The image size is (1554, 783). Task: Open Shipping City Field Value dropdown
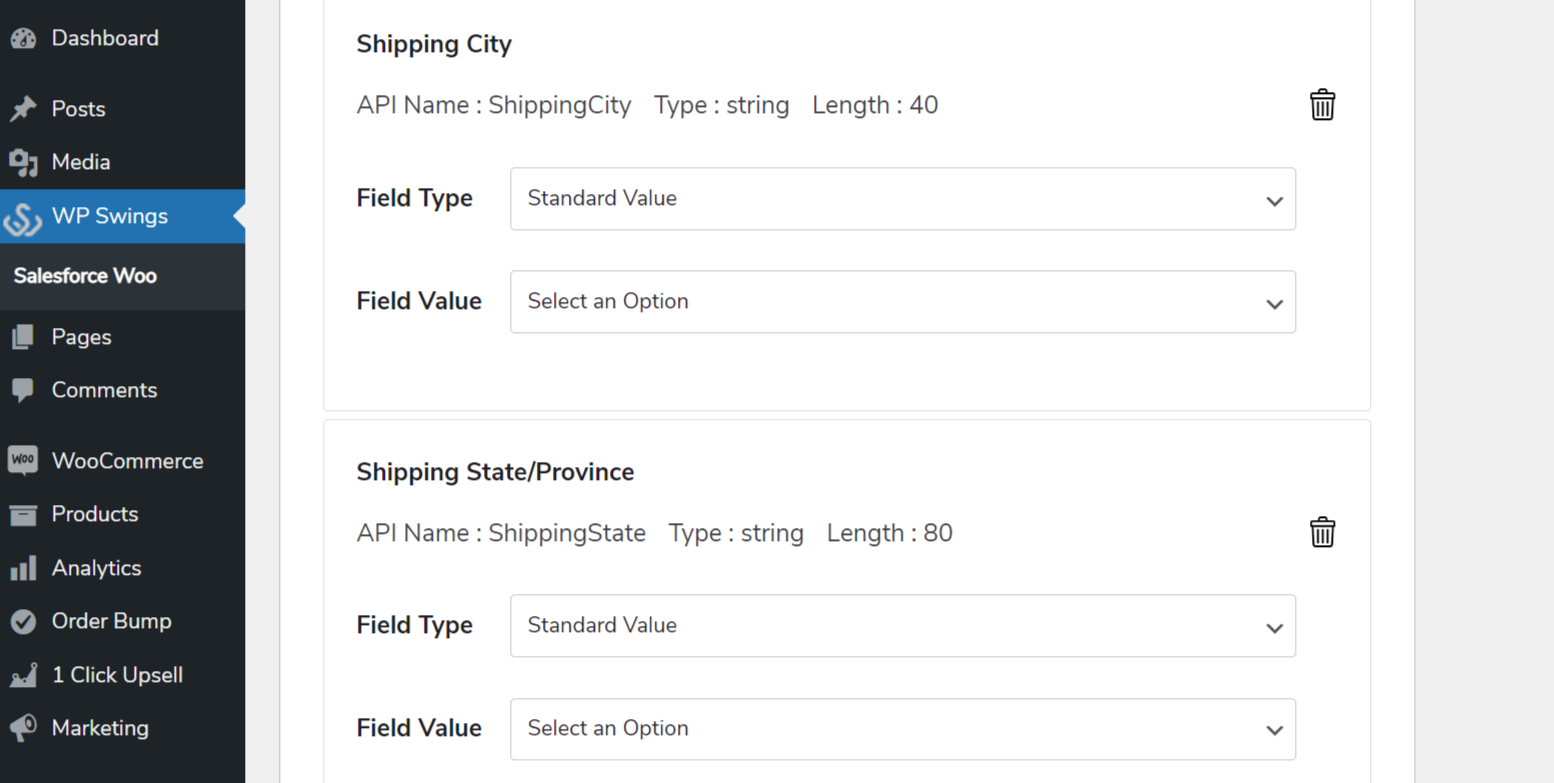903,302
